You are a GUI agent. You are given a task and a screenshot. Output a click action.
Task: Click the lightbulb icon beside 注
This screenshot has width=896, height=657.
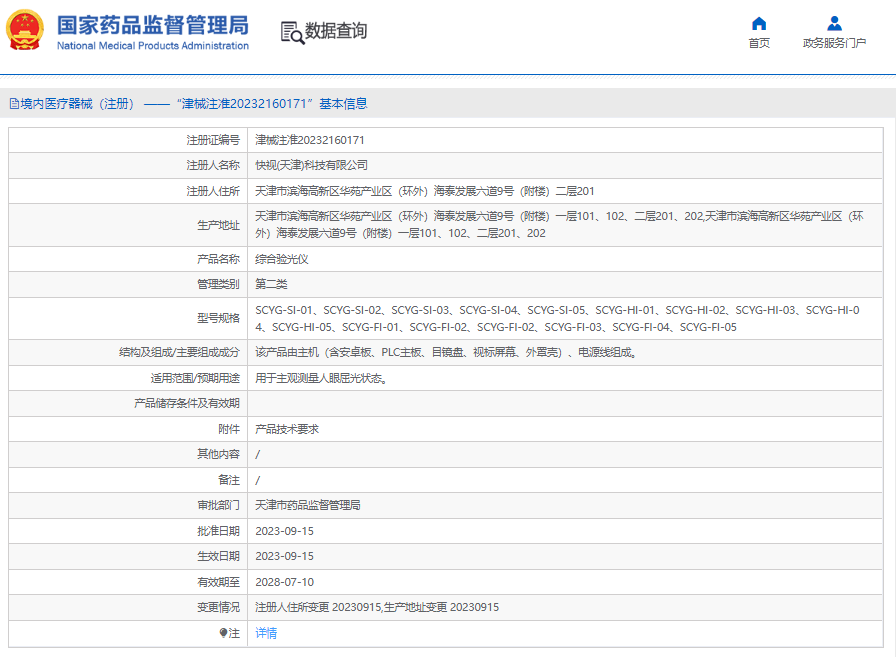[223, 633]
